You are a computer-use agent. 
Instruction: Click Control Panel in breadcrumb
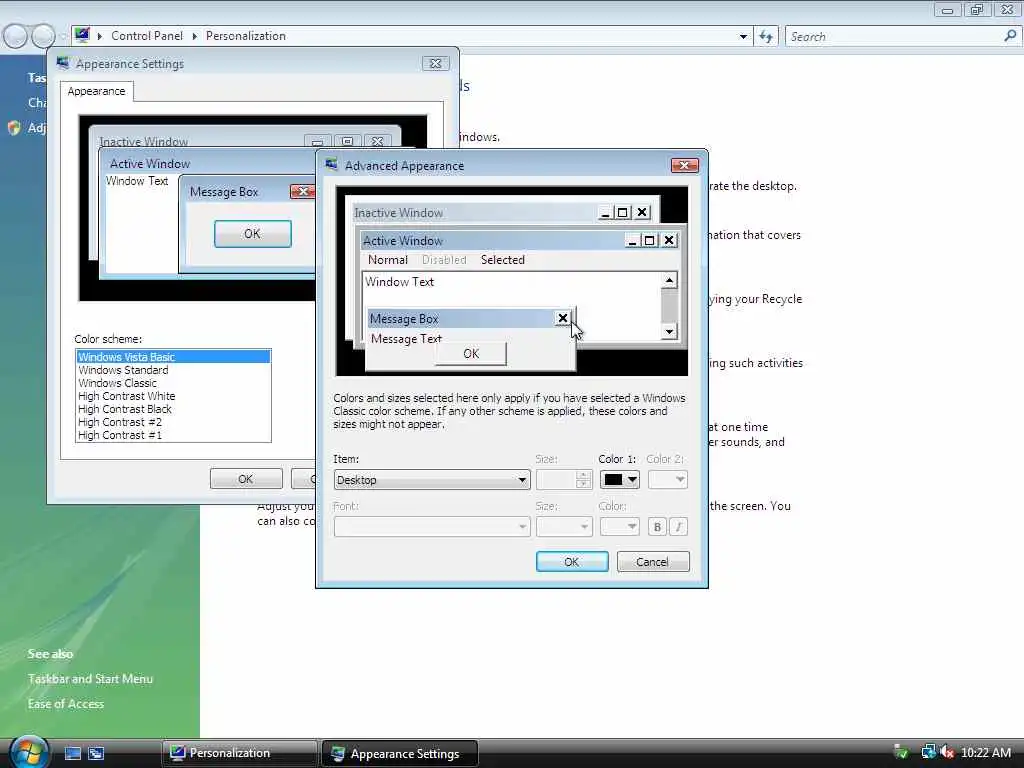[x=147, y=36]
